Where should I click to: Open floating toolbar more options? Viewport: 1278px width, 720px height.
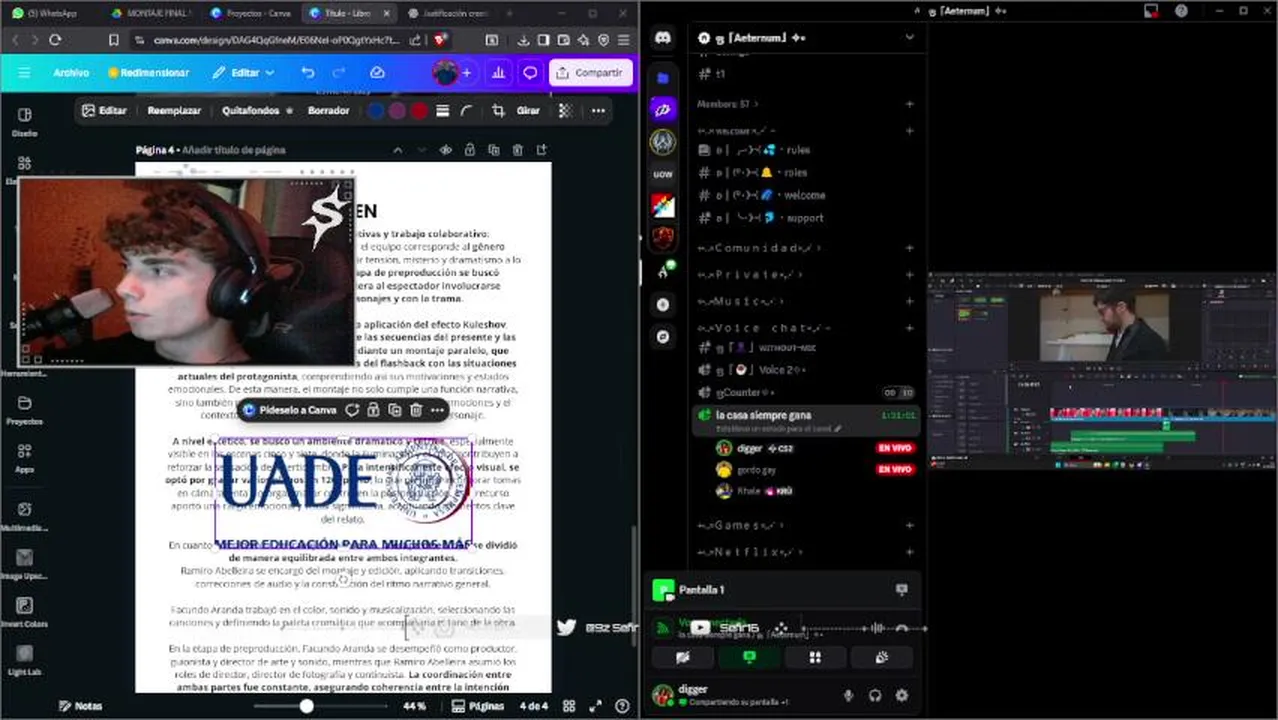[x=438, y=410]
